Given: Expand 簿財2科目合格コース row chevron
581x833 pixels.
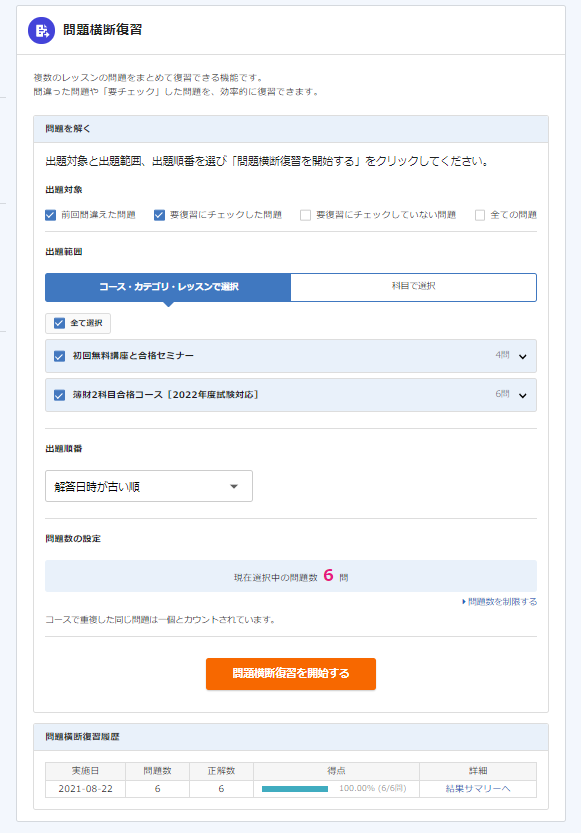Looking at the screenshot, I should click(523, 395).
